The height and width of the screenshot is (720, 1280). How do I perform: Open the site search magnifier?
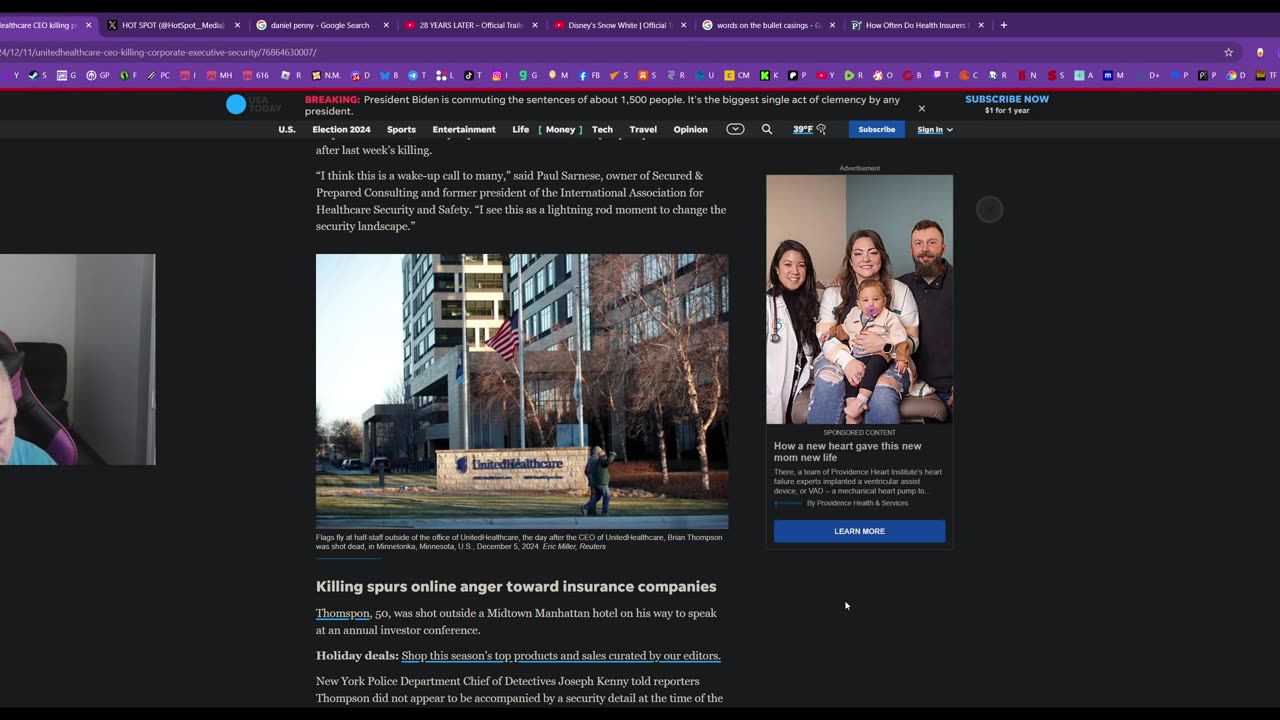click(767, 129)
